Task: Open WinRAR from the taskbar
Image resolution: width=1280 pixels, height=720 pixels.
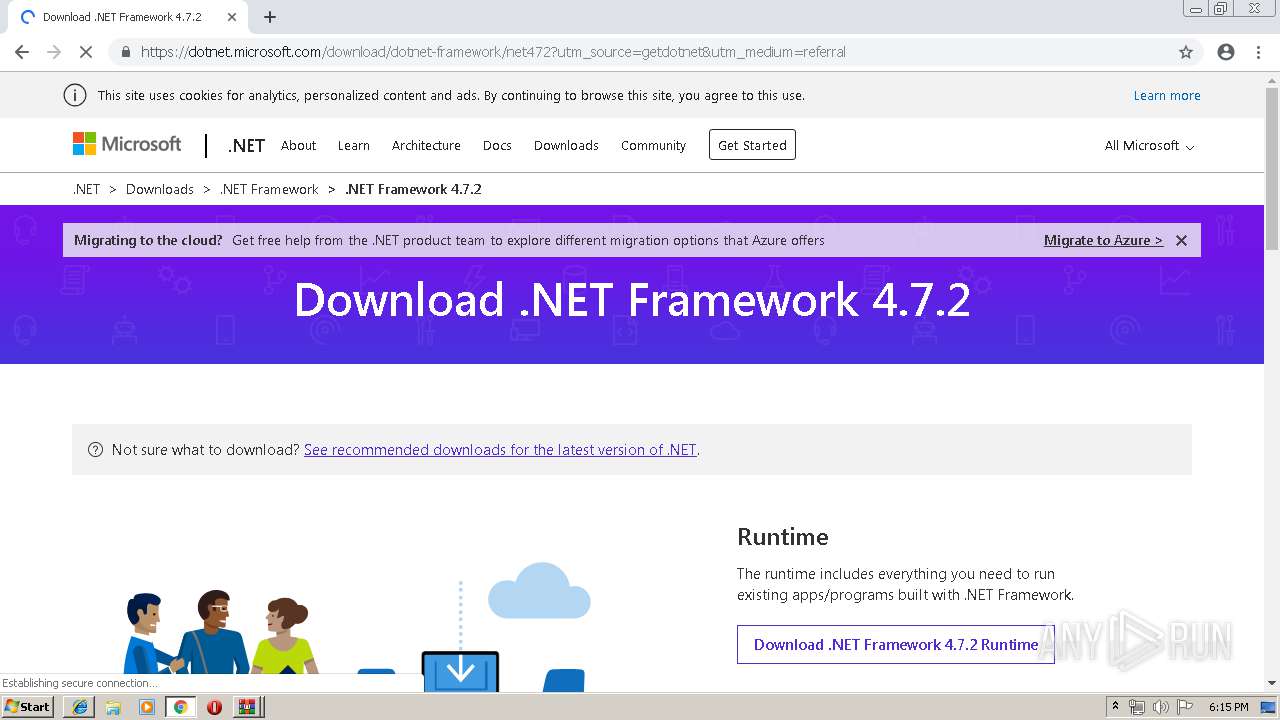Action: pos(246,707)
